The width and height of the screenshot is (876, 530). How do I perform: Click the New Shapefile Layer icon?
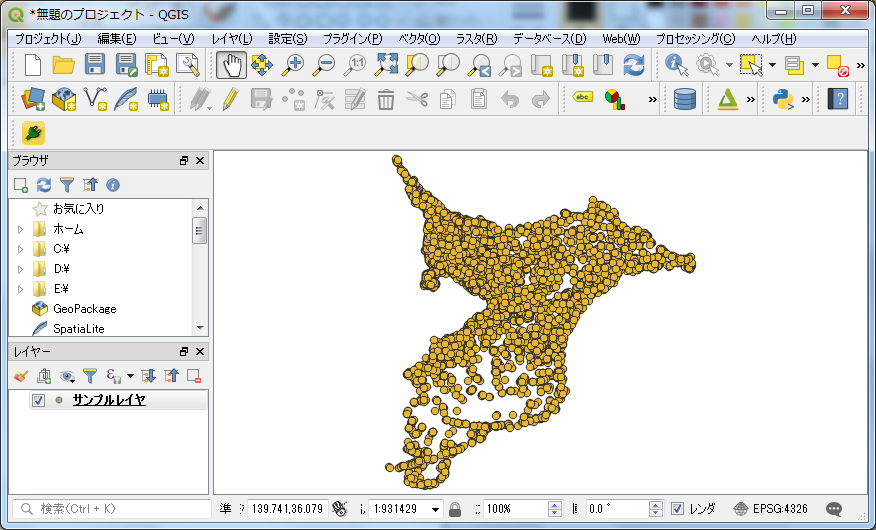[x=96, y=99]
